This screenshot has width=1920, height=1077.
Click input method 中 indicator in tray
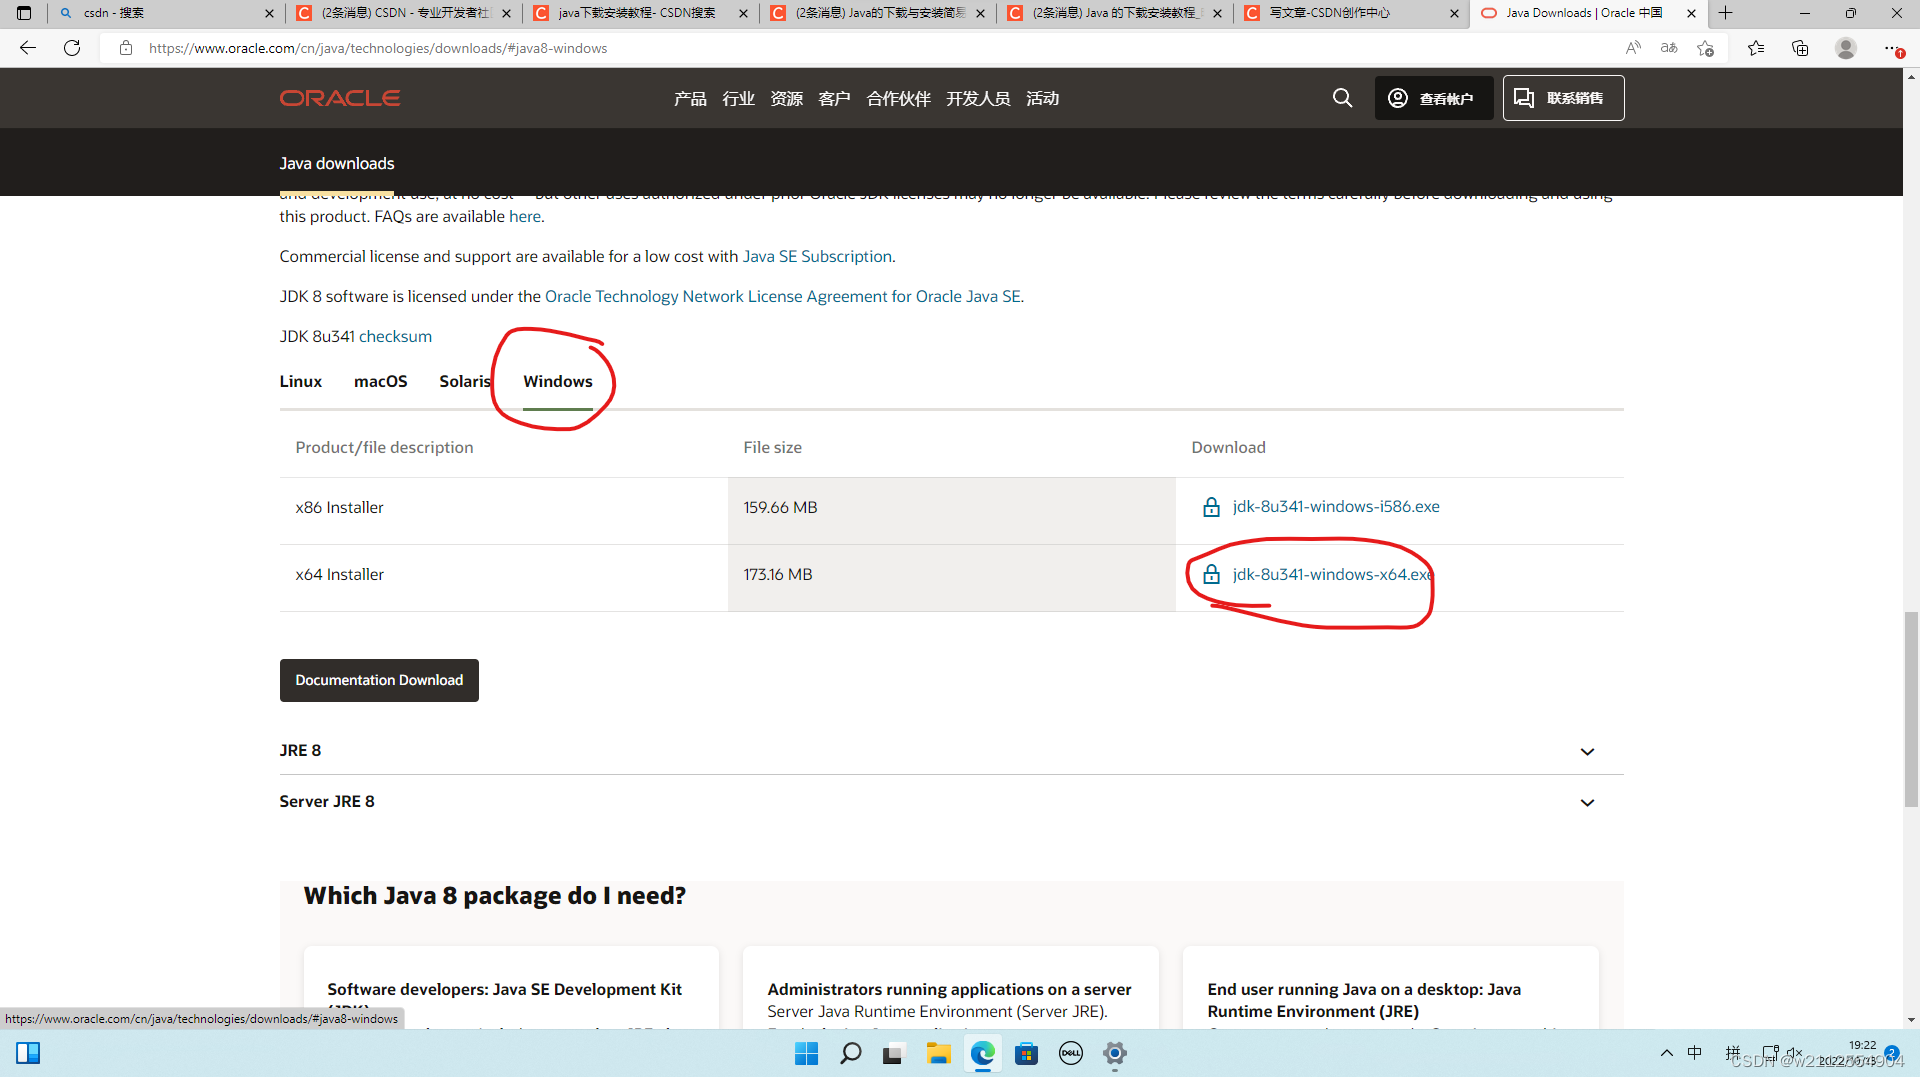tap(1694, 1053)
